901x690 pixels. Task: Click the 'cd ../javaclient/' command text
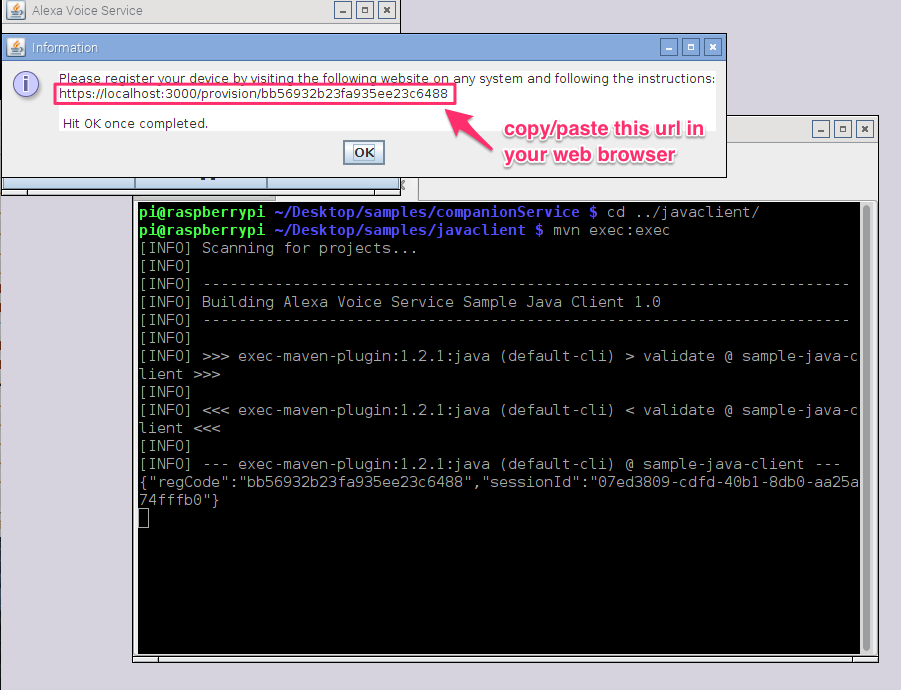pyautogui.click(x=683, y=212)
